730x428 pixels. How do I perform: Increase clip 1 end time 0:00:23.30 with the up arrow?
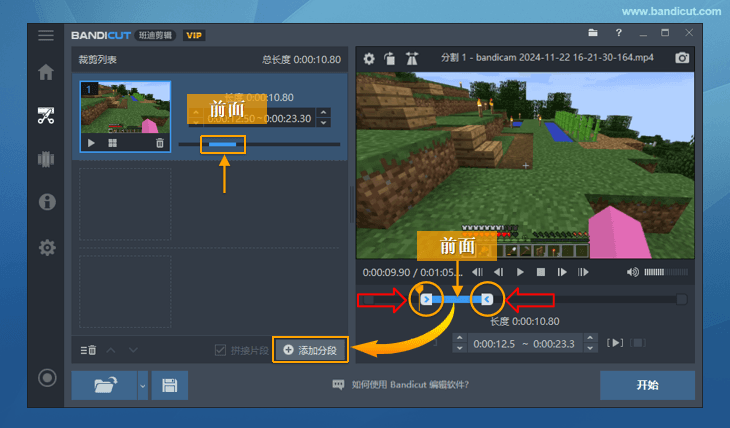coord(324,112)
